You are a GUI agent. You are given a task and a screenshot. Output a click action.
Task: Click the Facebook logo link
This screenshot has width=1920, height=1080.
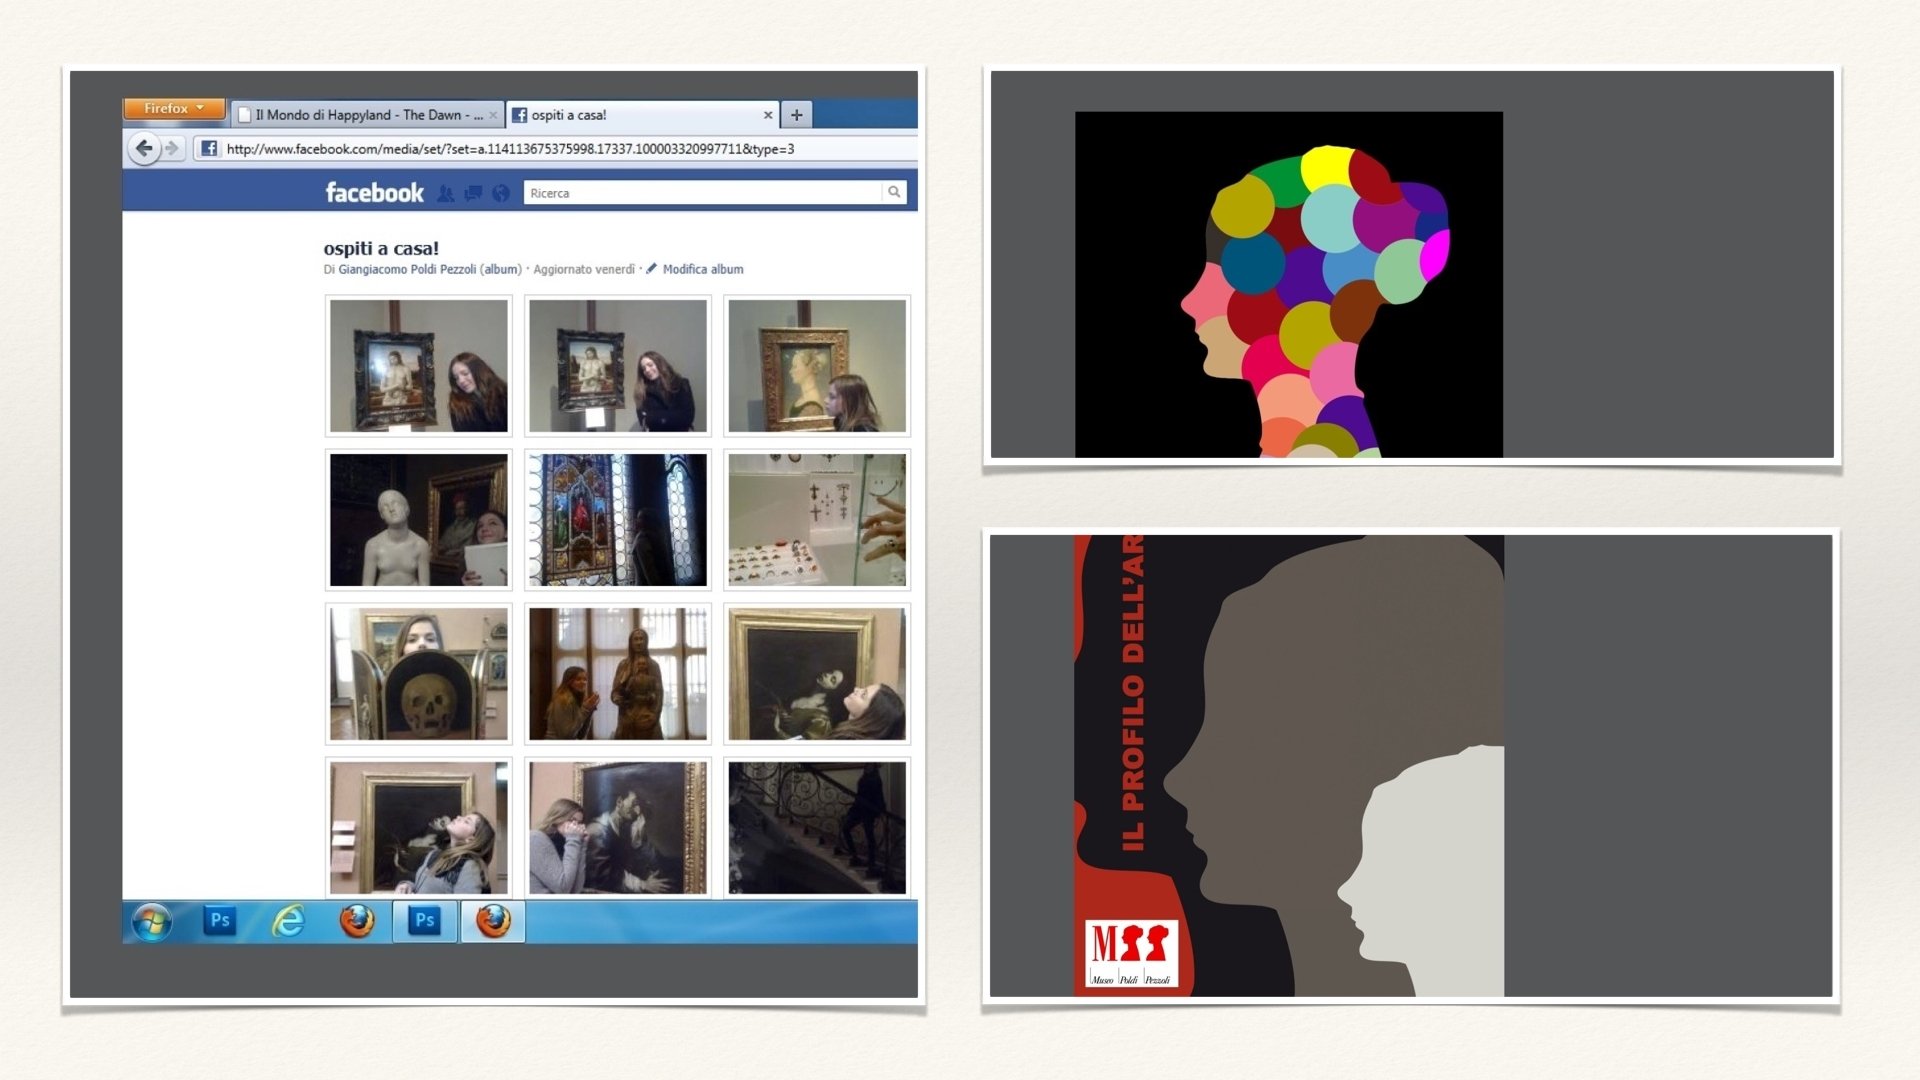pyautogui.click(x=374, y=193)
